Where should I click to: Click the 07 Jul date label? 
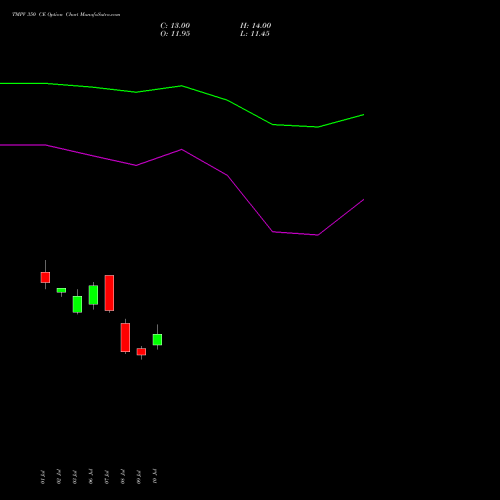tap(107, 477)
